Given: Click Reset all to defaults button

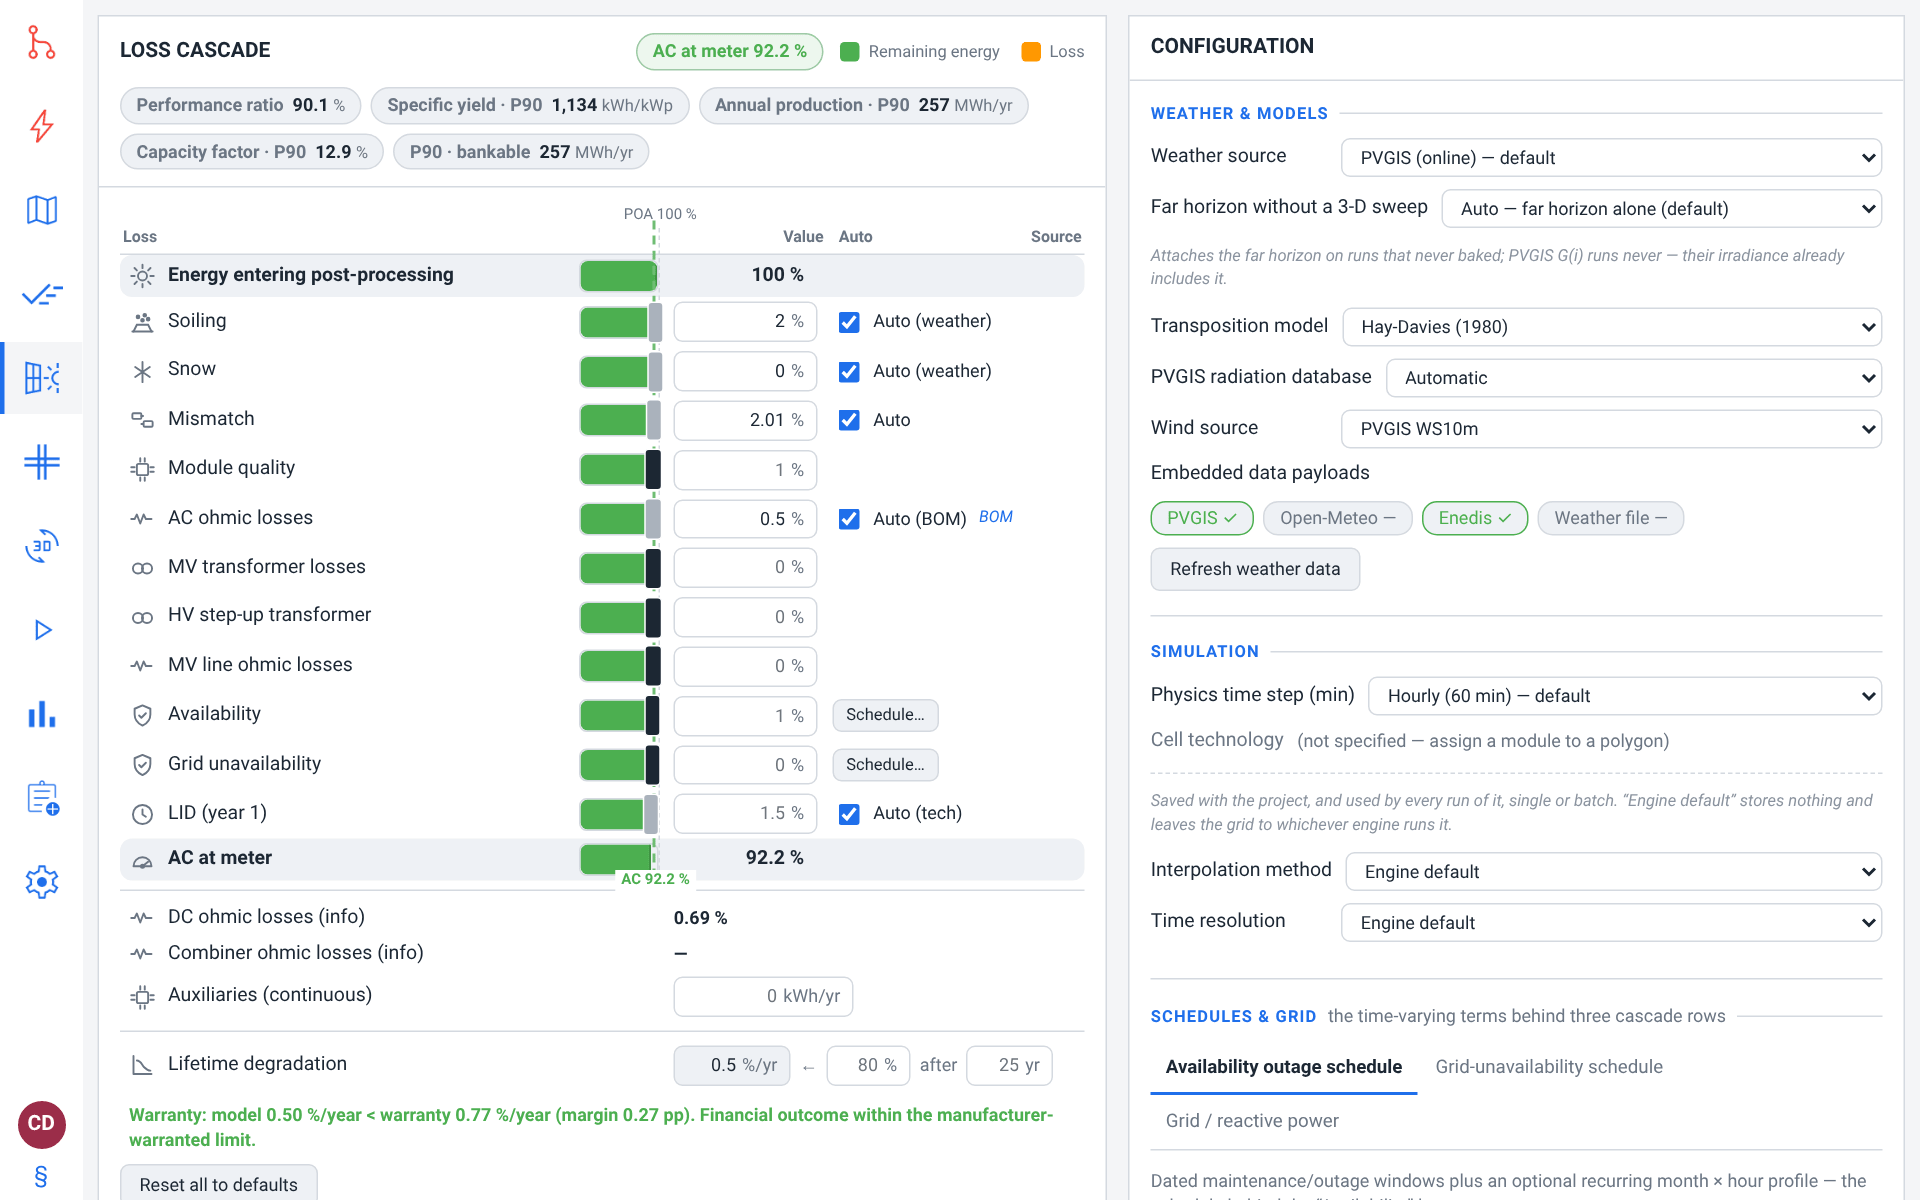Looking at the screenshot, I should click(219, 1184).
